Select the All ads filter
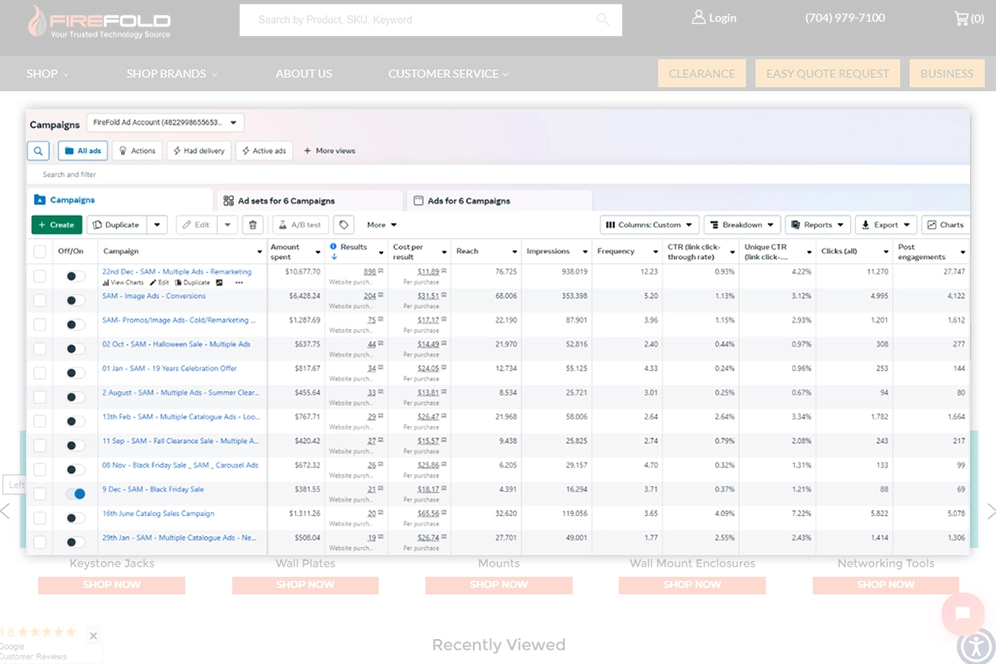 [83, 151]
